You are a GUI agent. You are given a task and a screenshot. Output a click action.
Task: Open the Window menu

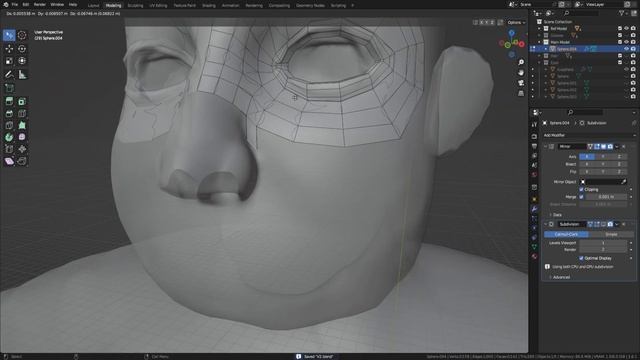click(57, 4)
